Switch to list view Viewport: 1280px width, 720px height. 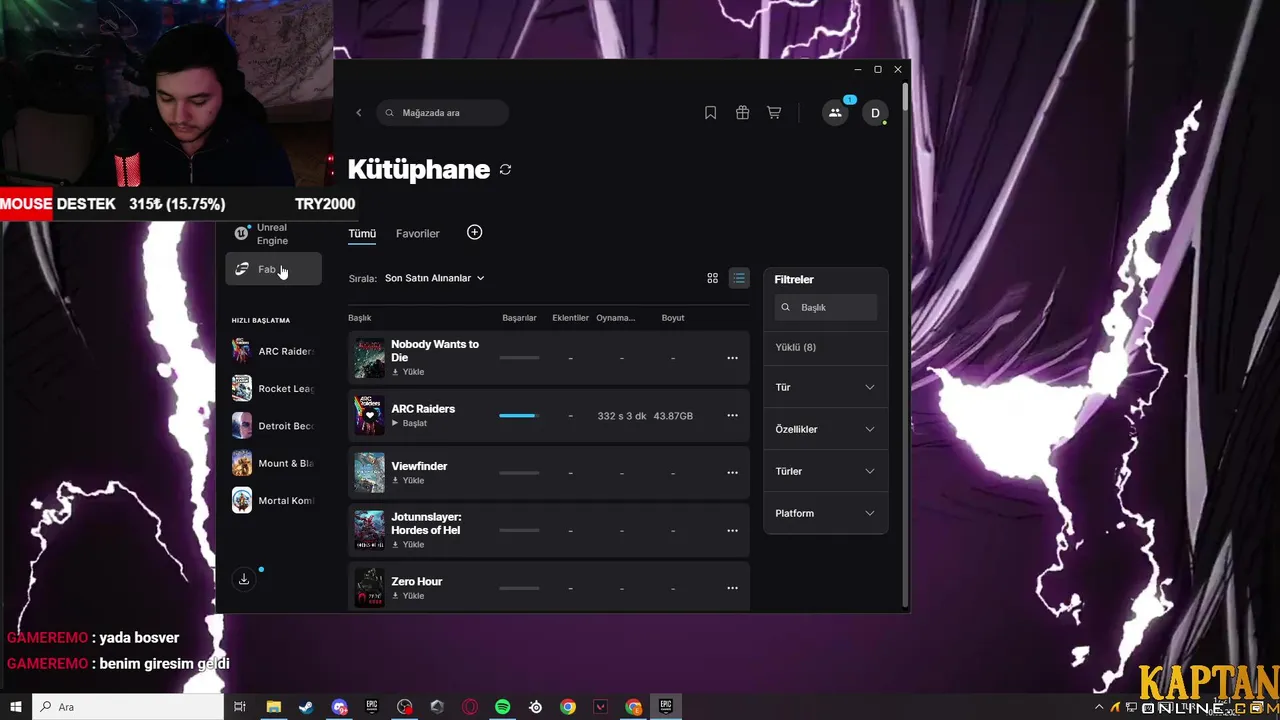(x=739, y=278)
